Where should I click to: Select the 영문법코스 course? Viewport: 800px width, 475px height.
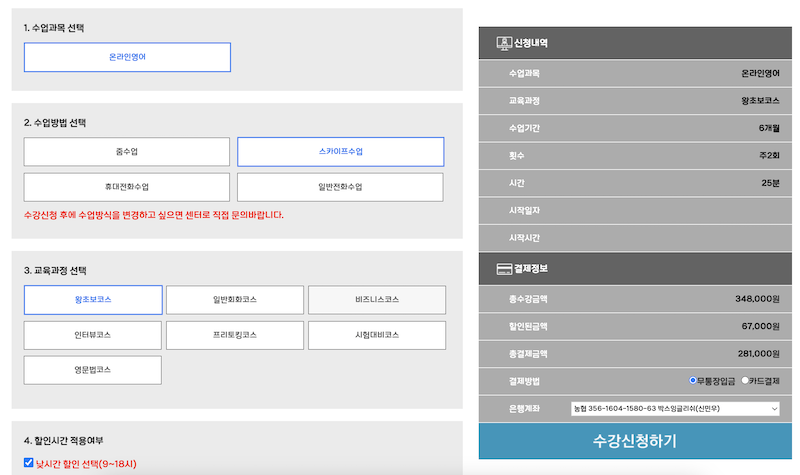[93, 370]
